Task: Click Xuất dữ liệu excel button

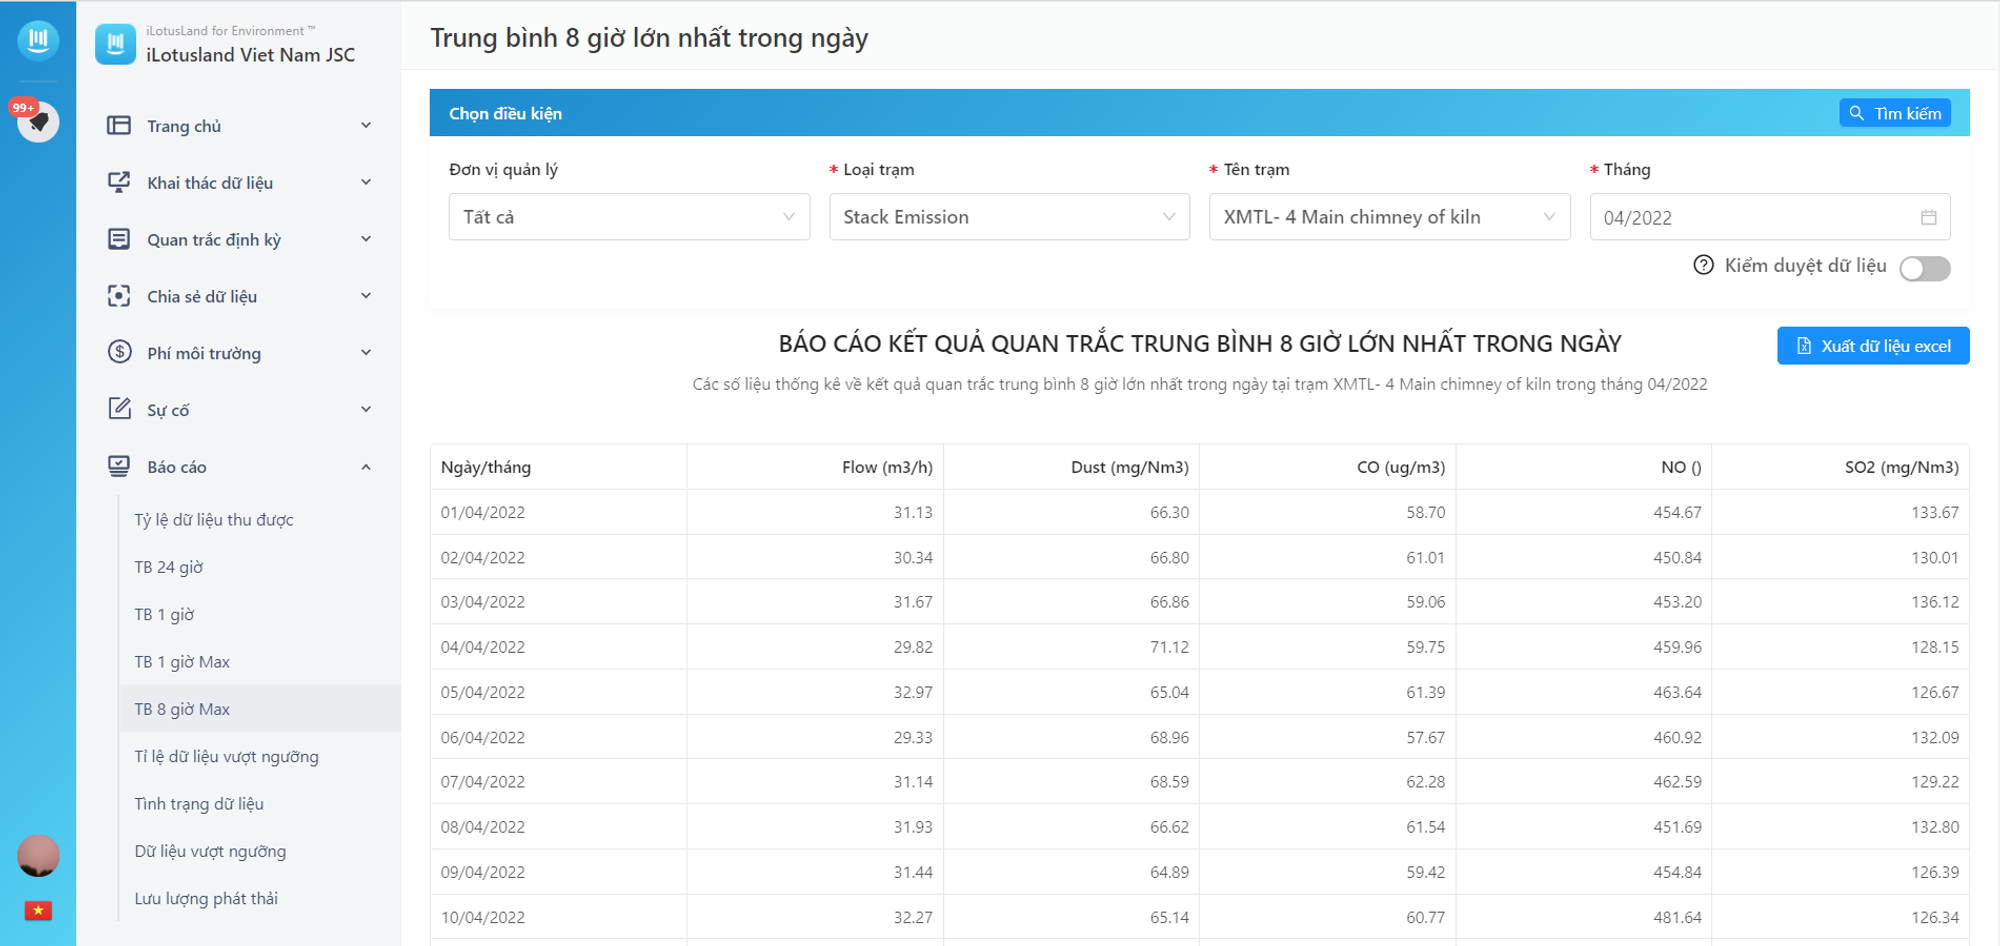Action: [1873, 346]
